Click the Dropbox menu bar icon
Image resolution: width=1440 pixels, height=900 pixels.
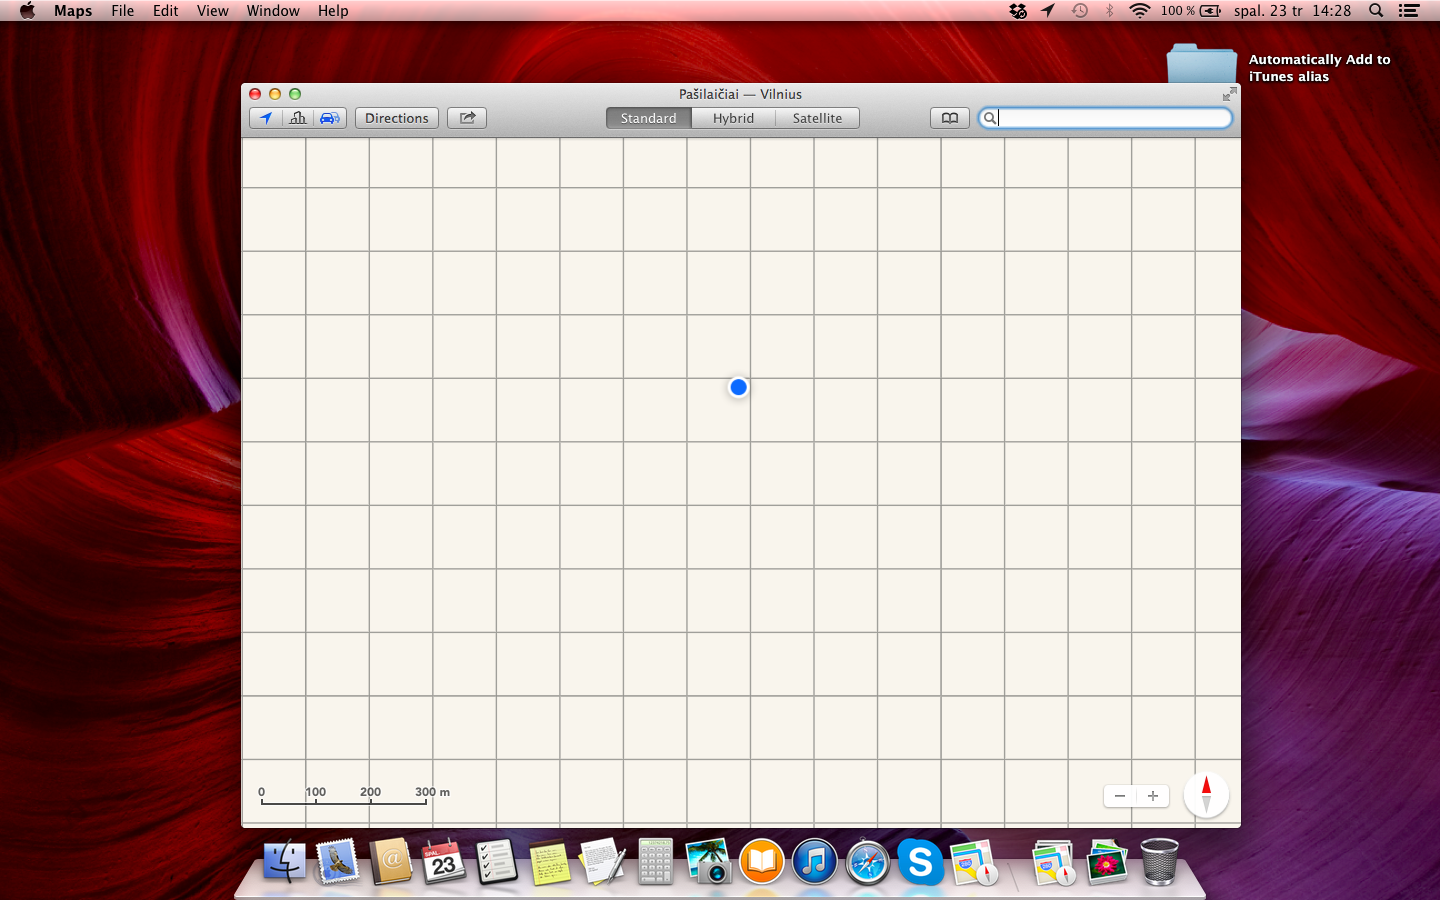pos(1018,11)
